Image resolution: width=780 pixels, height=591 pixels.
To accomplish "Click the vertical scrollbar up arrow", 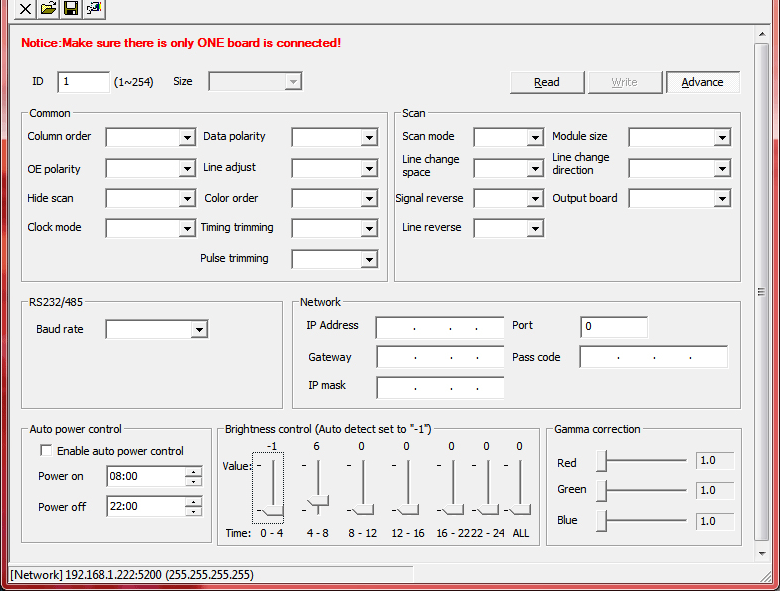I will [762, 34].
